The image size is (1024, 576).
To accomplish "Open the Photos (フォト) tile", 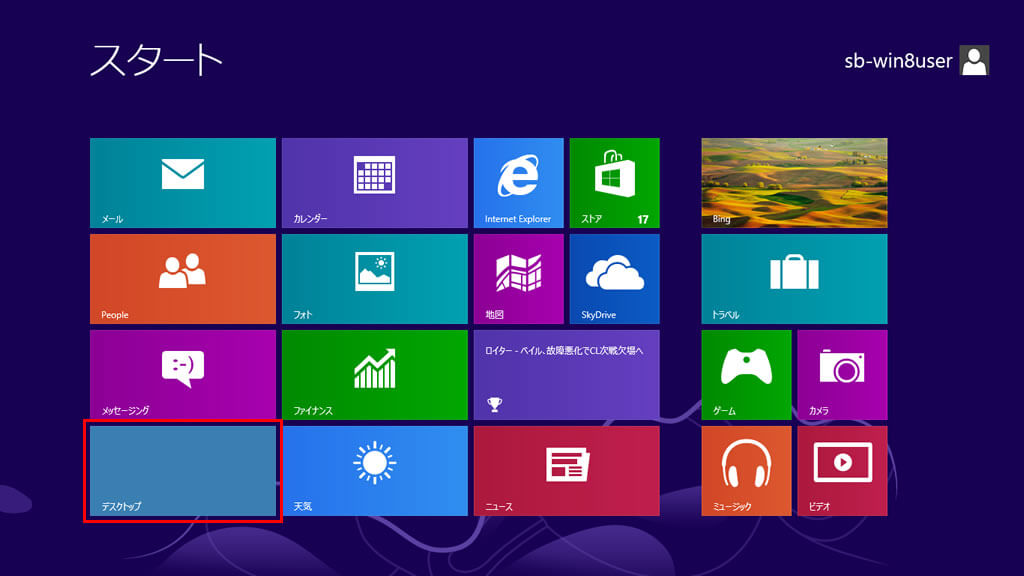I will coord(374,278).
